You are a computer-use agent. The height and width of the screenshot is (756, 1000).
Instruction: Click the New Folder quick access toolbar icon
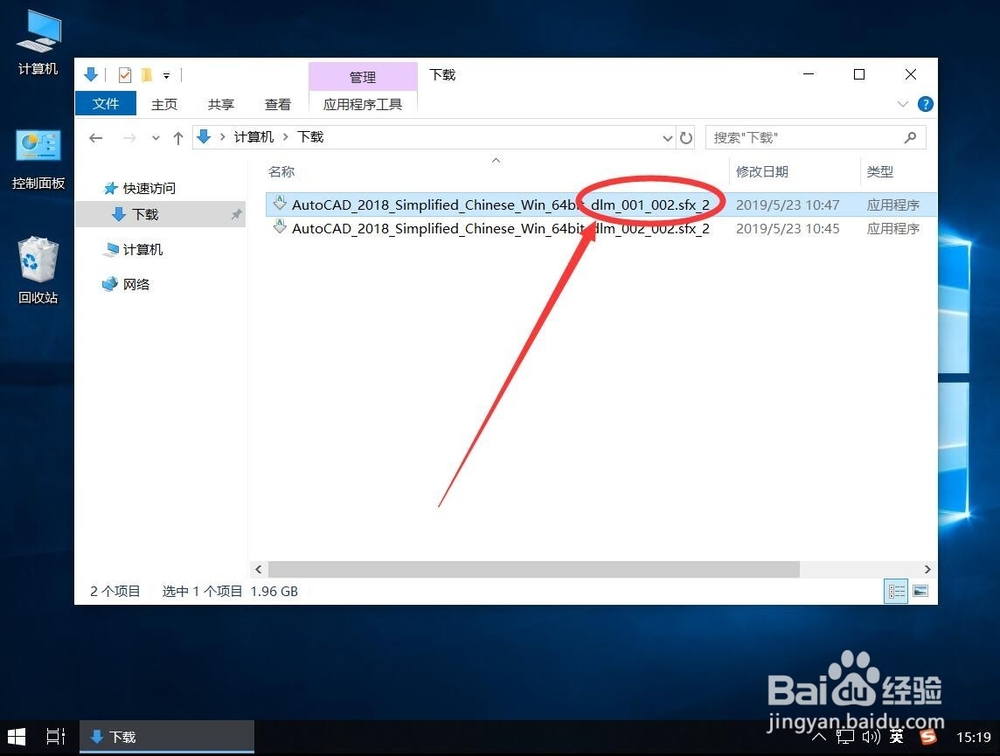(146, 74)
